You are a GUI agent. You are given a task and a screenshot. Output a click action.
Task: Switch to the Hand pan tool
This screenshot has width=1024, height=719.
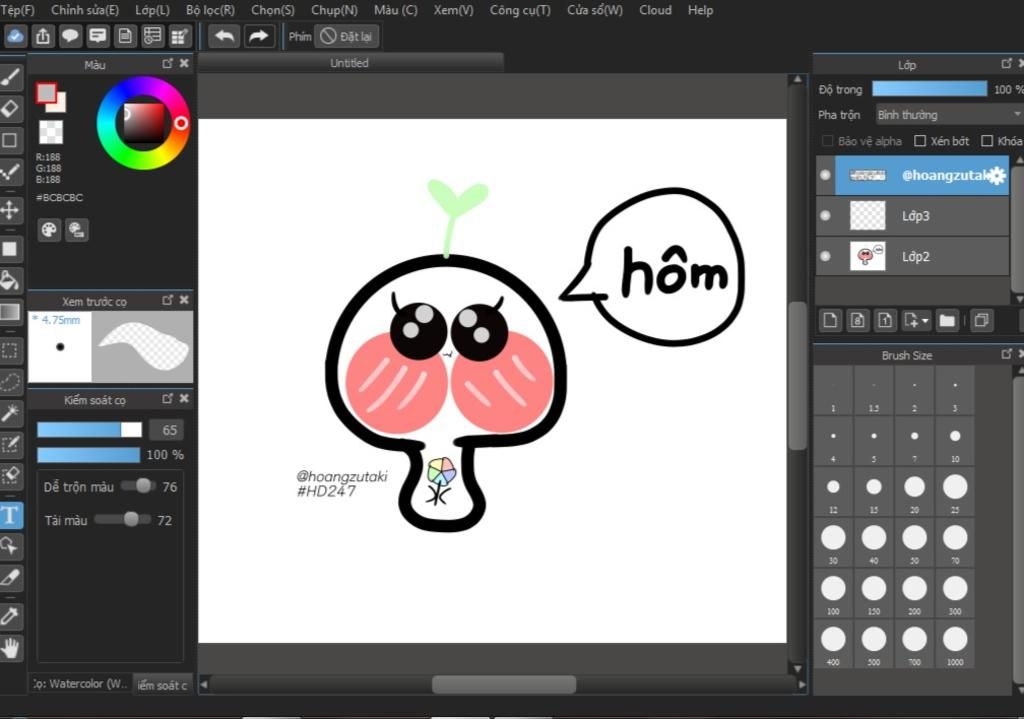coord(11,648)
